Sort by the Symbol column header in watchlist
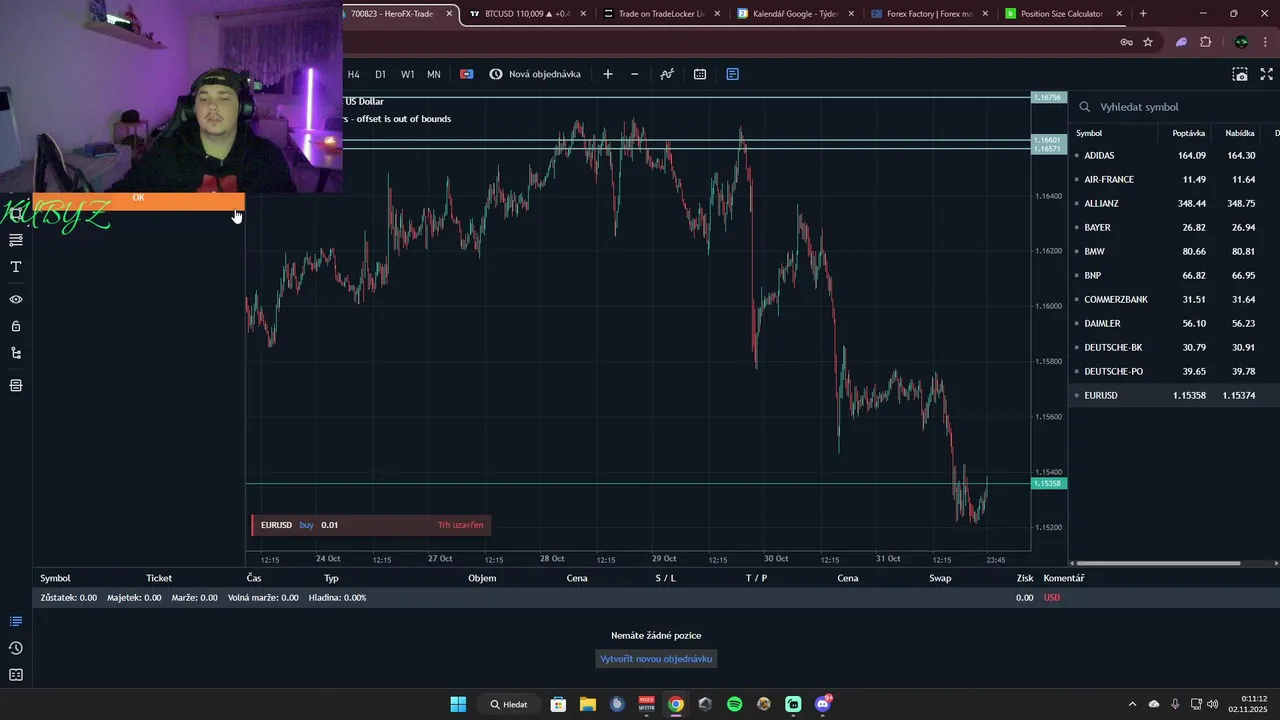This screenshot has width=1280, height=720. click(x=1089, y=133)
